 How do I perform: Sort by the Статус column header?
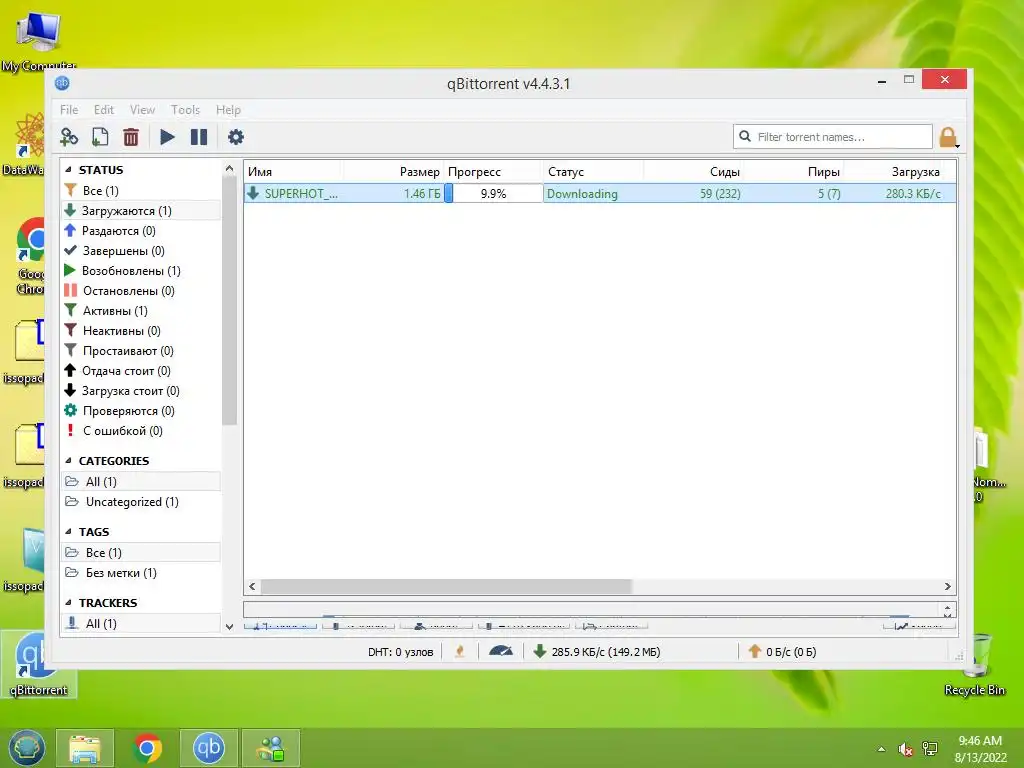pos(593,172)
